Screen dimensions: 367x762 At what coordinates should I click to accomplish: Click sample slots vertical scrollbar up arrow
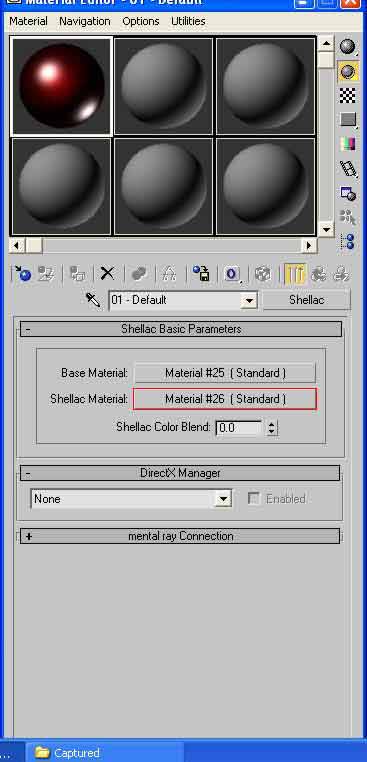coord(326,44)
